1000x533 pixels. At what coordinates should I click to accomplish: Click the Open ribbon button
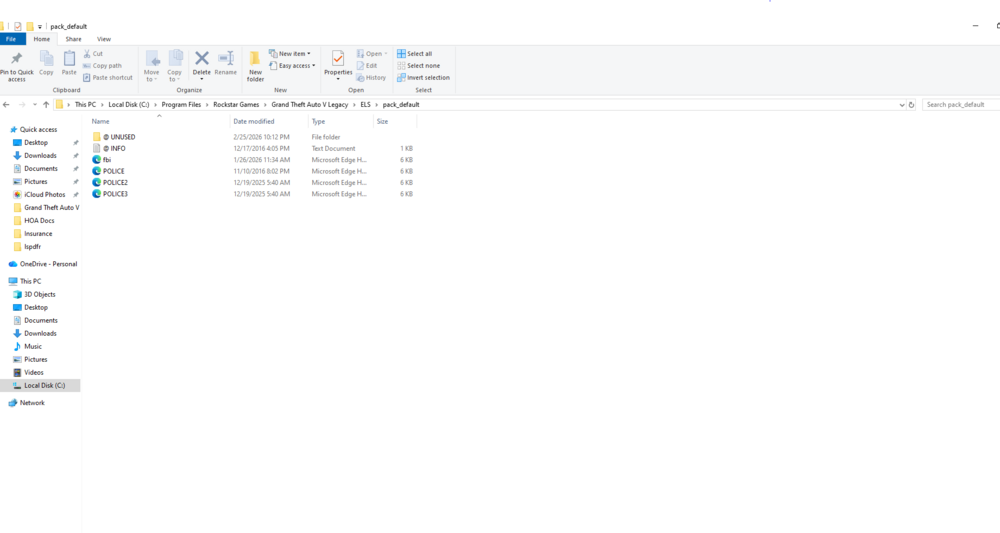(x=372, y=54)
